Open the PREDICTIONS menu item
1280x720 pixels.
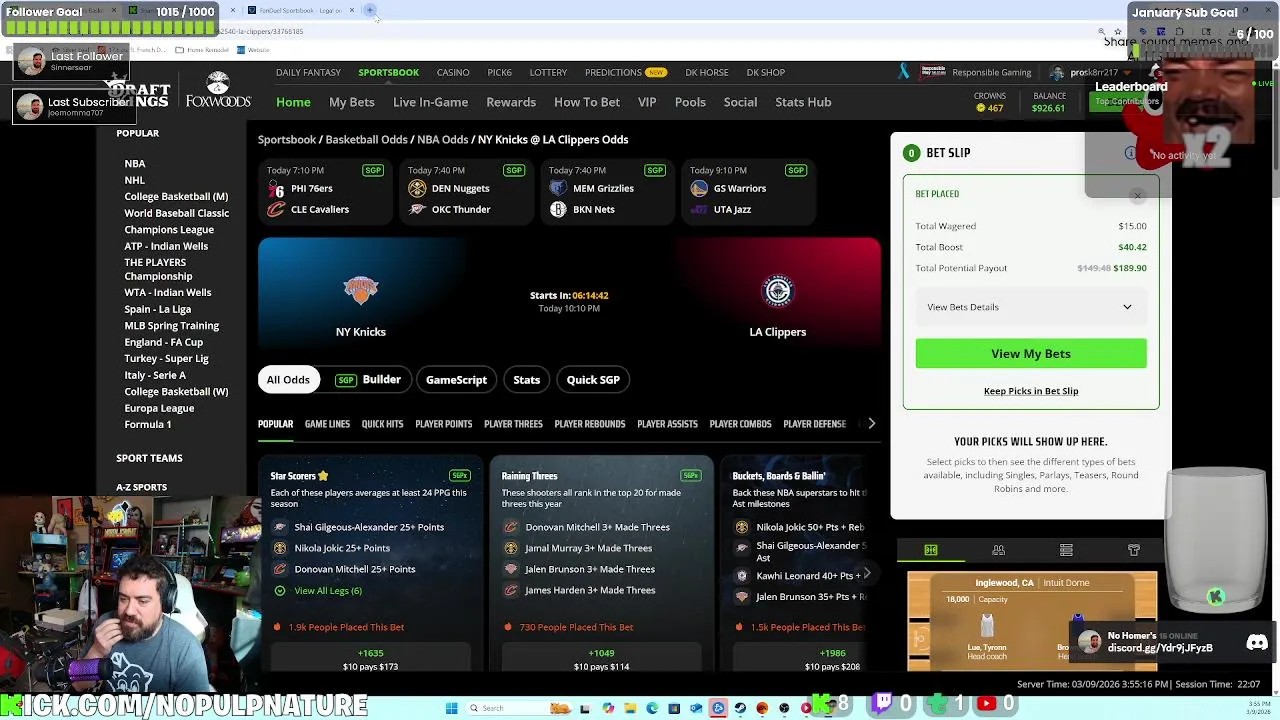click(613, 72)
